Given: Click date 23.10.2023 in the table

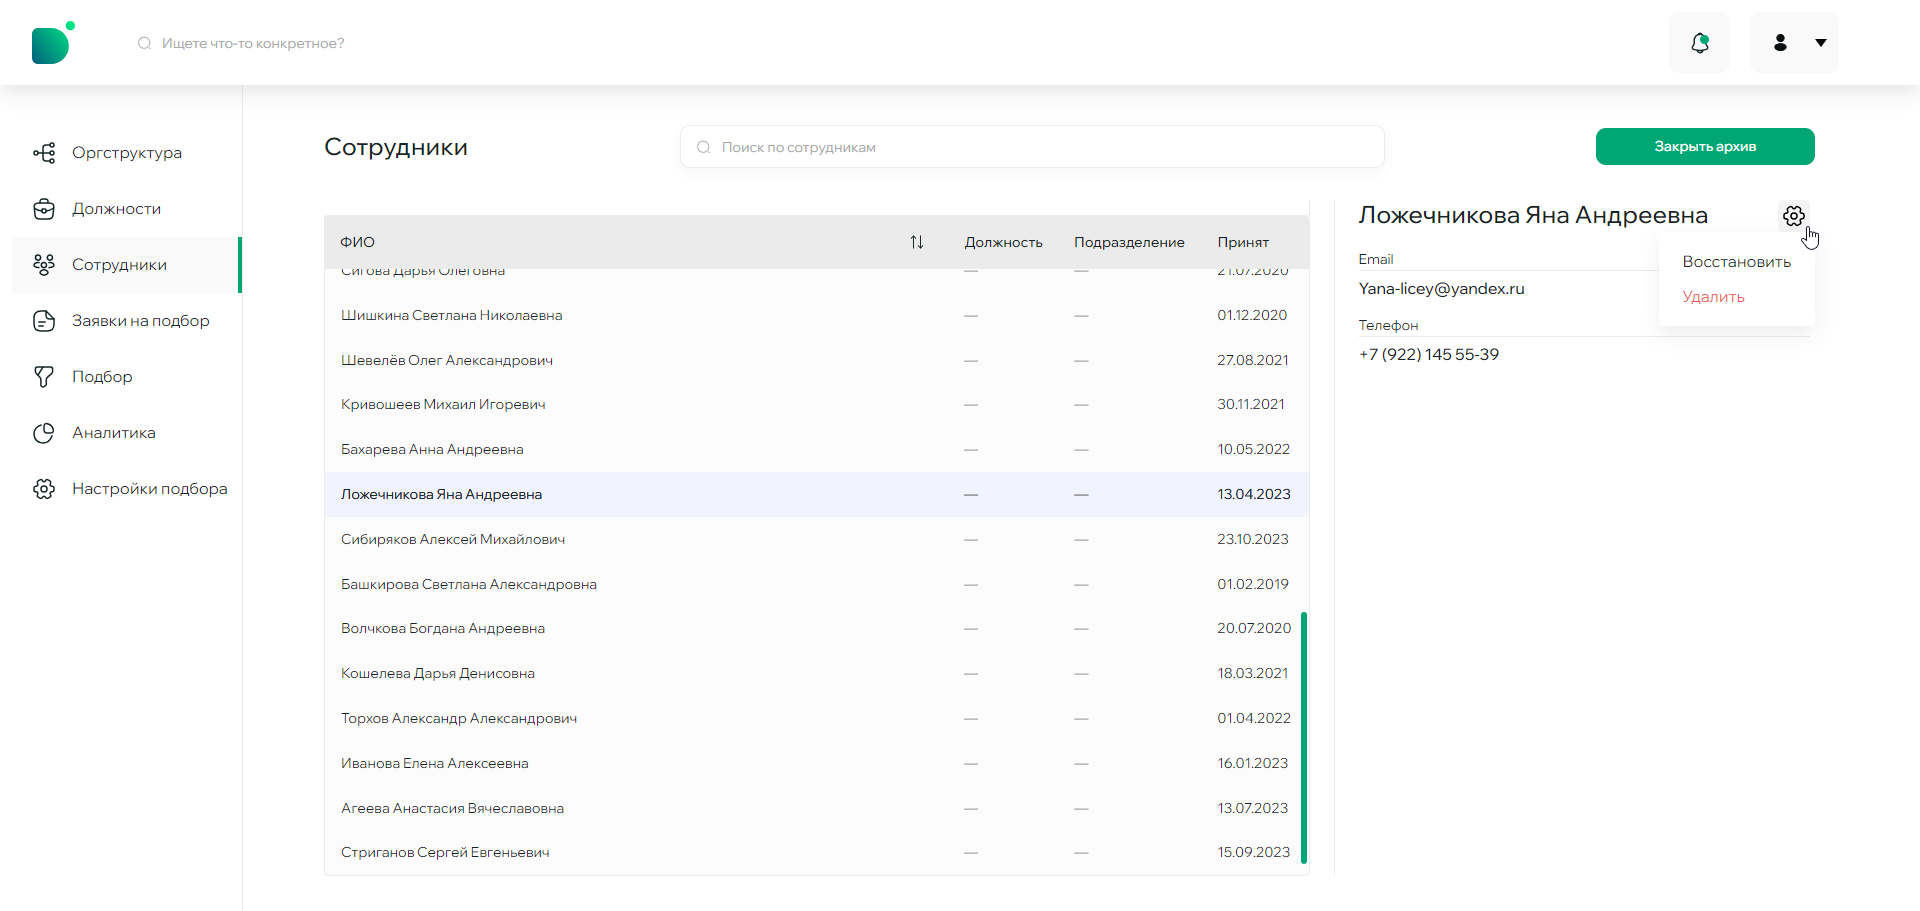Looking at the screenshot, I should click(x=1253, y=539).
